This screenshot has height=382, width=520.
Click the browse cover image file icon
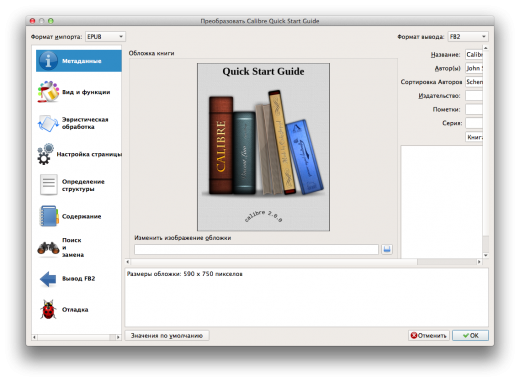pos(387,249)
